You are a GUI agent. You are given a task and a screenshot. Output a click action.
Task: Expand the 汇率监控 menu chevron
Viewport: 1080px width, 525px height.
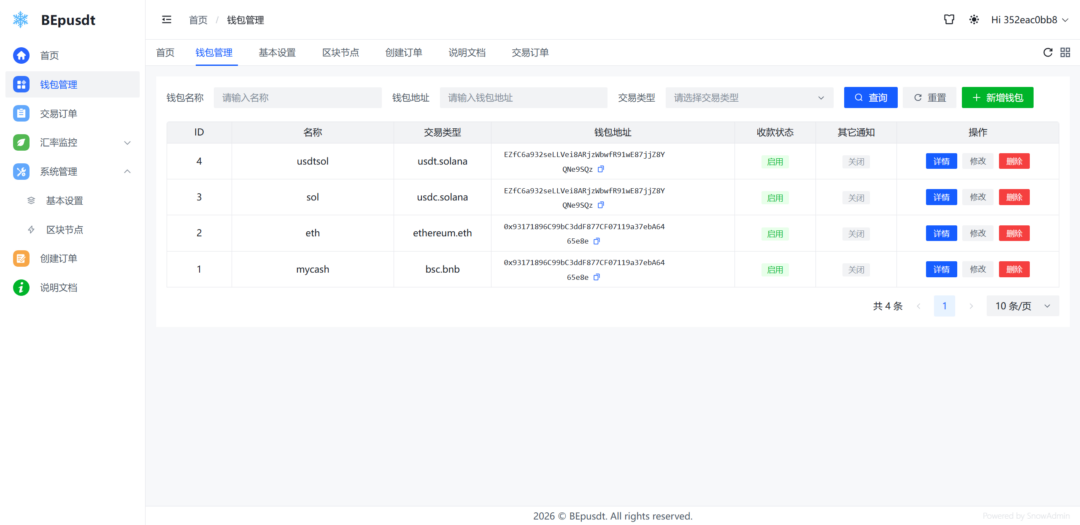(127, 143)
